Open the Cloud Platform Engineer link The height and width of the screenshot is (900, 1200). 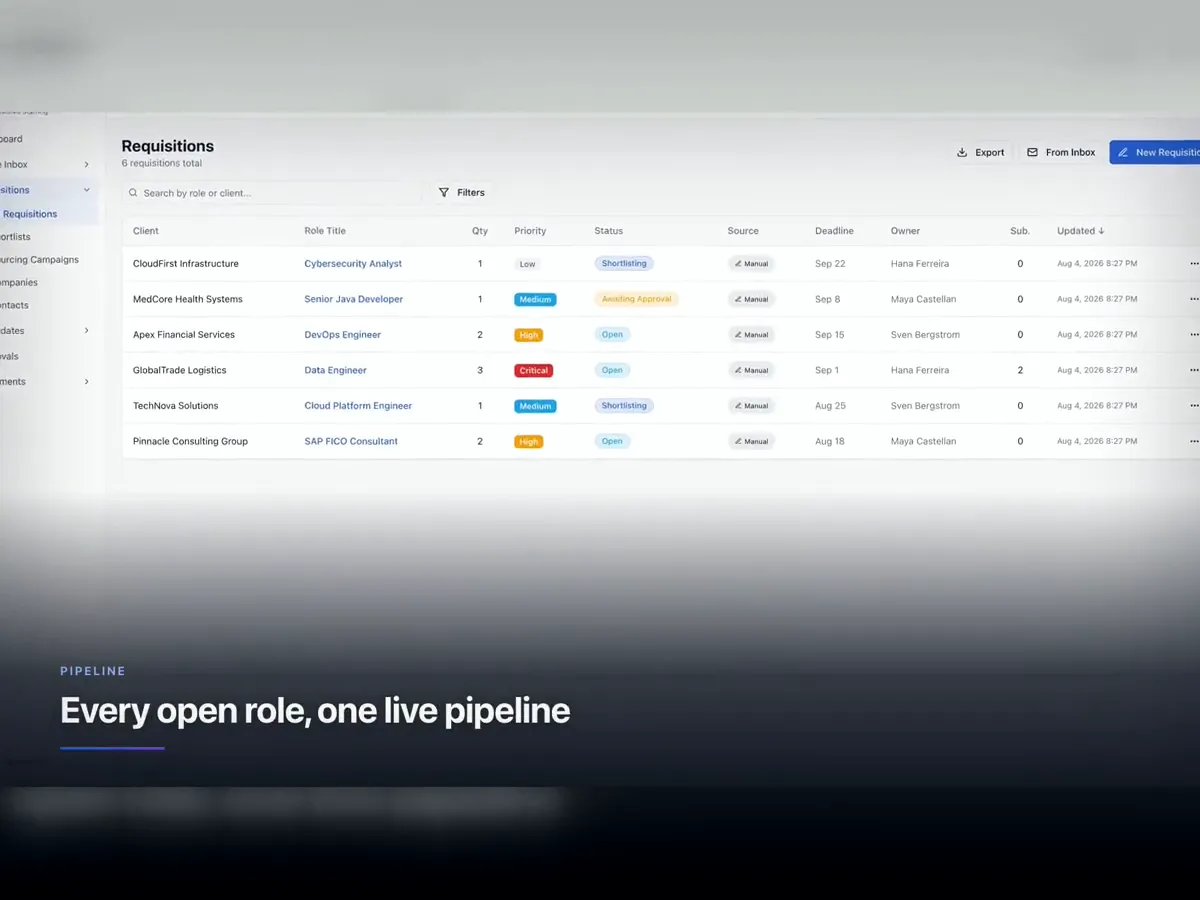pyautogui.click(x=358, y=406)
